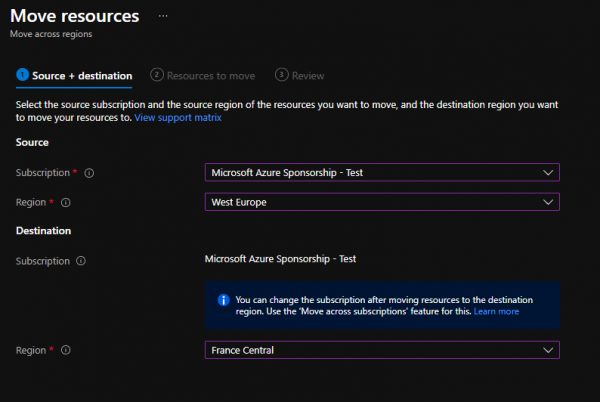The height and width of the screenshot is (402, 600).
Task: Click the Move across regions subtitle
Action: click(x=51, y=34)
